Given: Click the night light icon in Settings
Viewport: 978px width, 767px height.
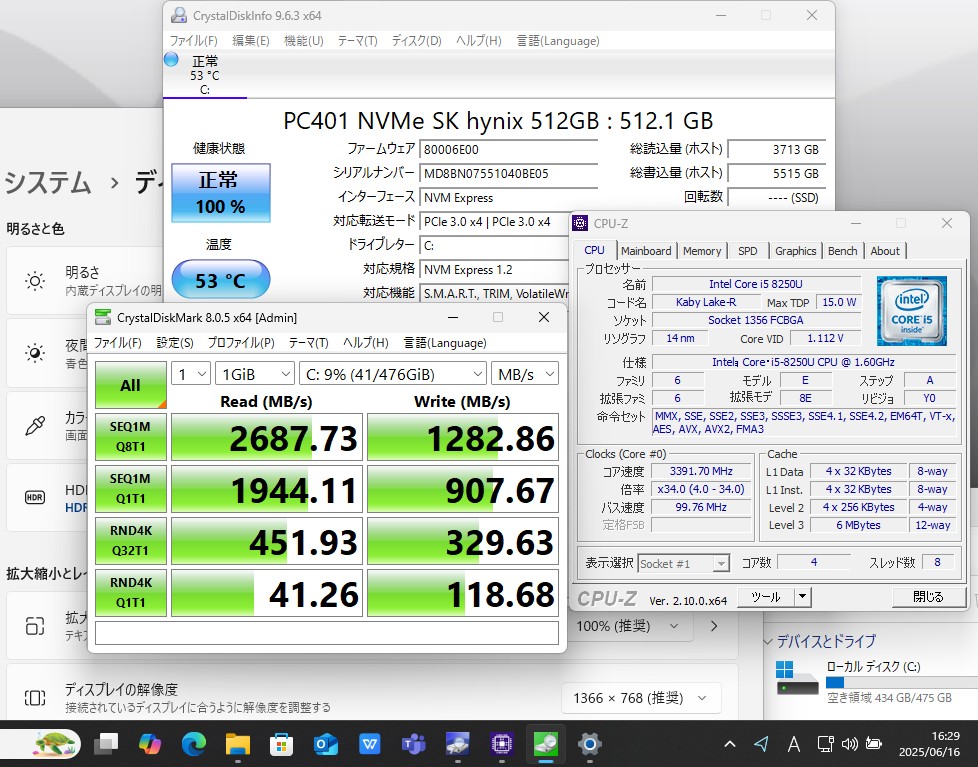Looking at the screenshot, I should point(35,353).
